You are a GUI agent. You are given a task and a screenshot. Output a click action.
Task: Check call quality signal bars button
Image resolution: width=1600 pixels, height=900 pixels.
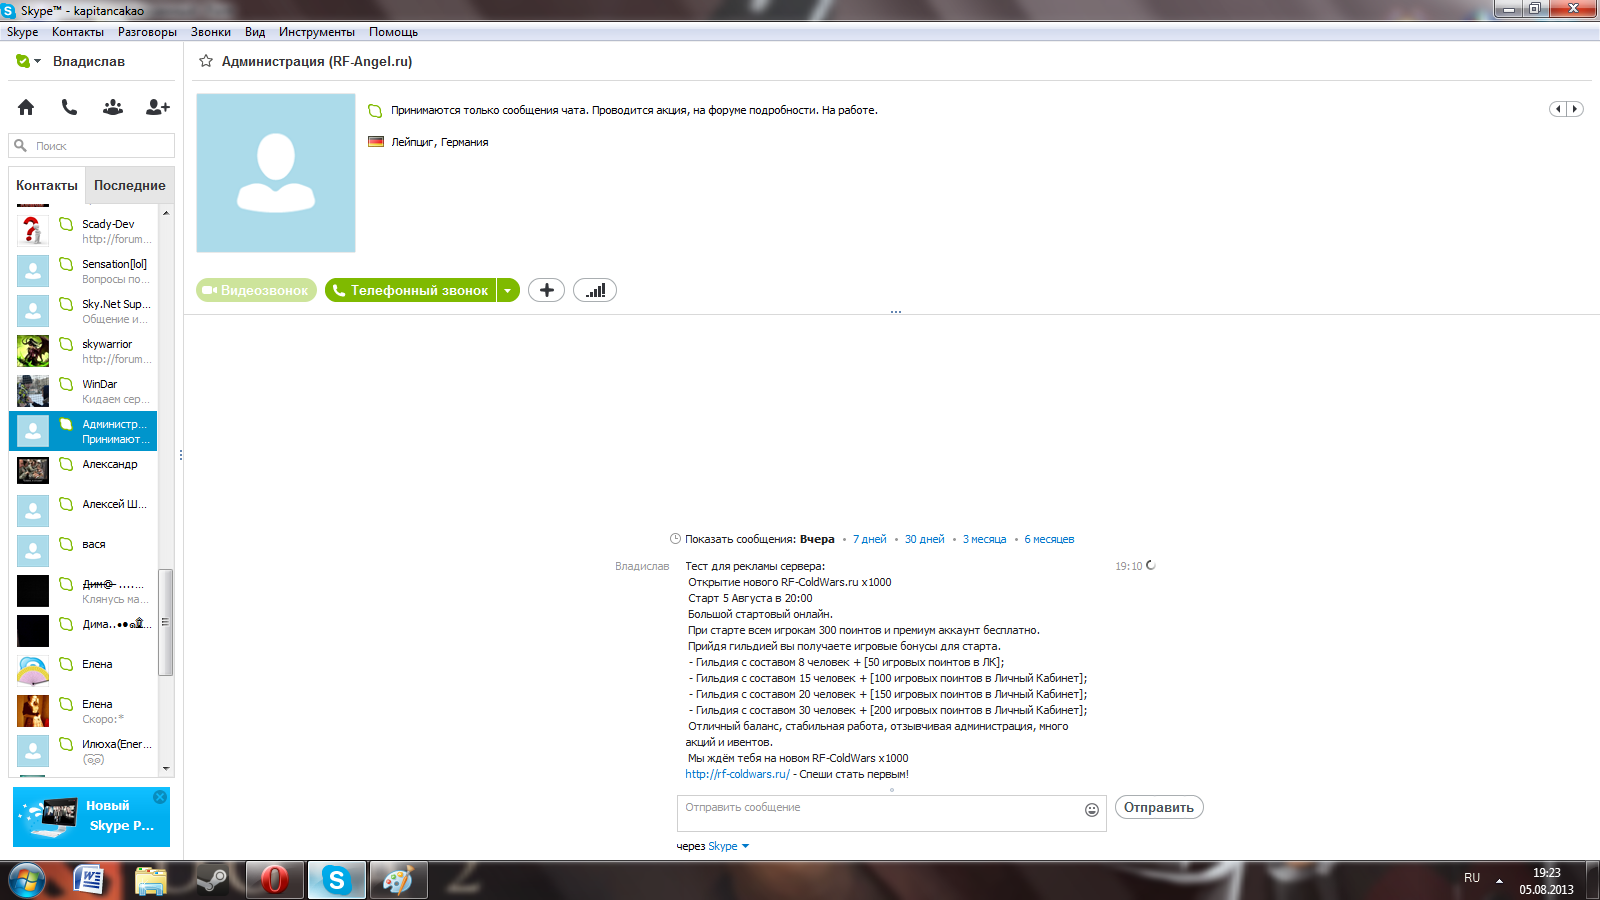(x=595, y=290)
